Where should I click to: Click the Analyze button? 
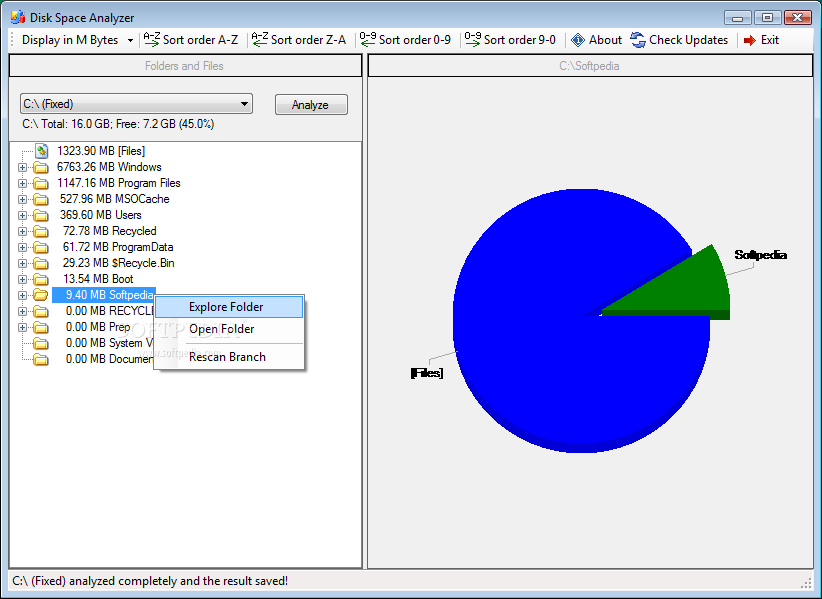point(311,105)
